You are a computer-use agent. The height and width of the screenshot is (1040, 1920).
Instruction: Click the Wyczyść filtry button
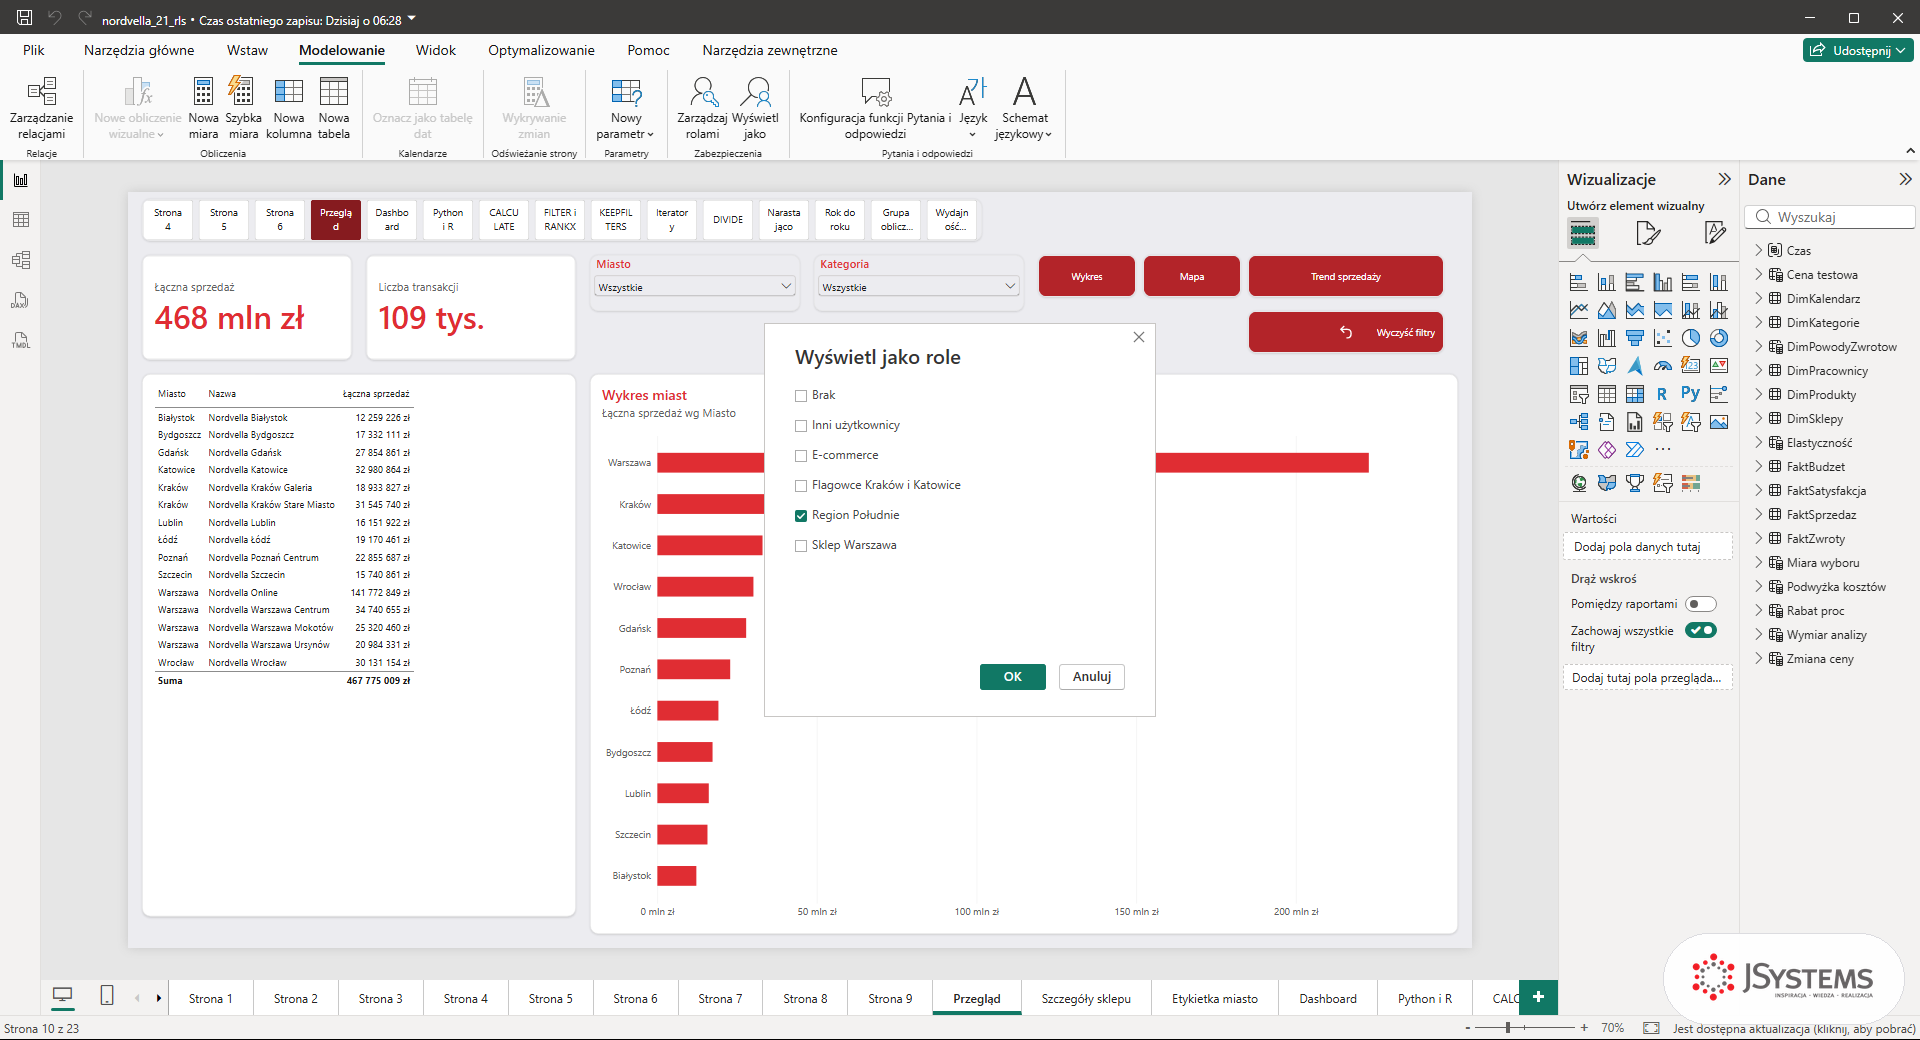coord(1346,332)
